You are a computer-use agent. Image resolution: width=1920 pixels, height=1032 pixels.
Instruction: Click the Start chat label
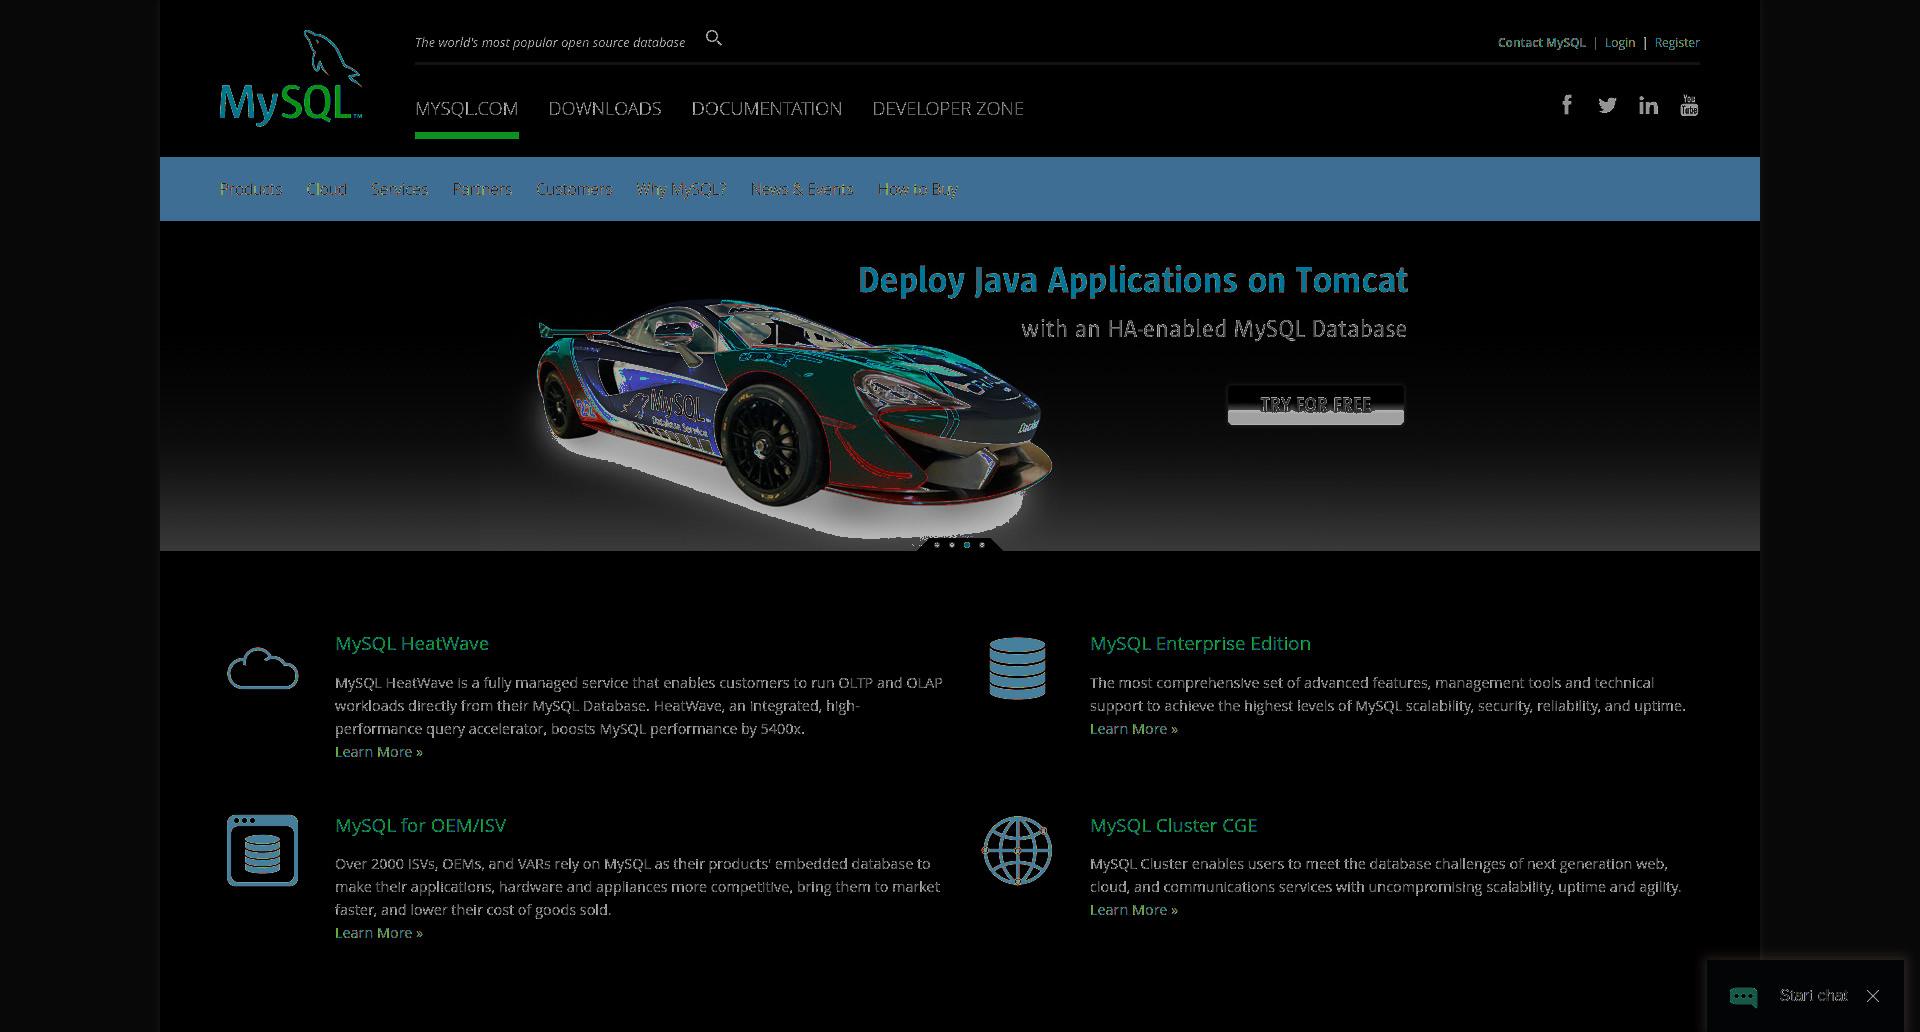pos(1813,995)
